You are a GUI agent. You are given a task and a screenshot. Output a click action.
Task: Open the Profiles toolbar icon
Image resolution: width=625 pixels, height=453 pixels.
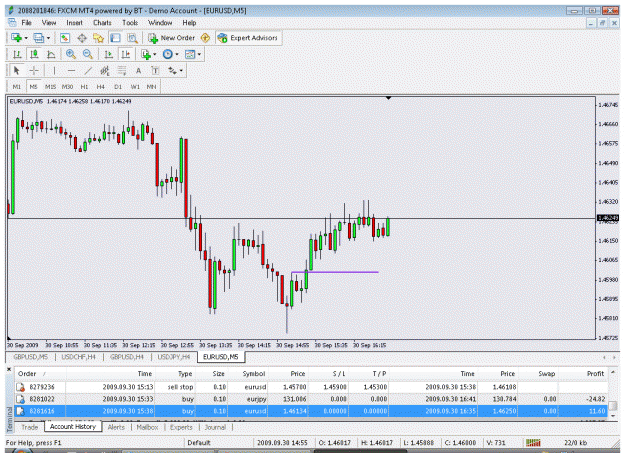pos(38,38)
